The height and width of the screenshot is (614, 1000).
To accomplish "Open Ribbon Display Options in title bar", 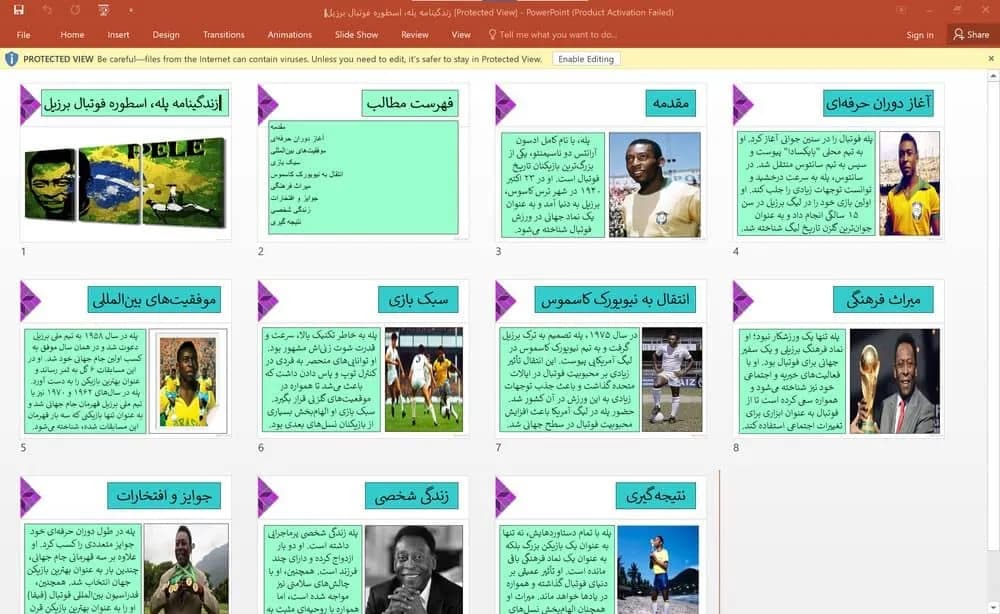I will tap(901, 10).
